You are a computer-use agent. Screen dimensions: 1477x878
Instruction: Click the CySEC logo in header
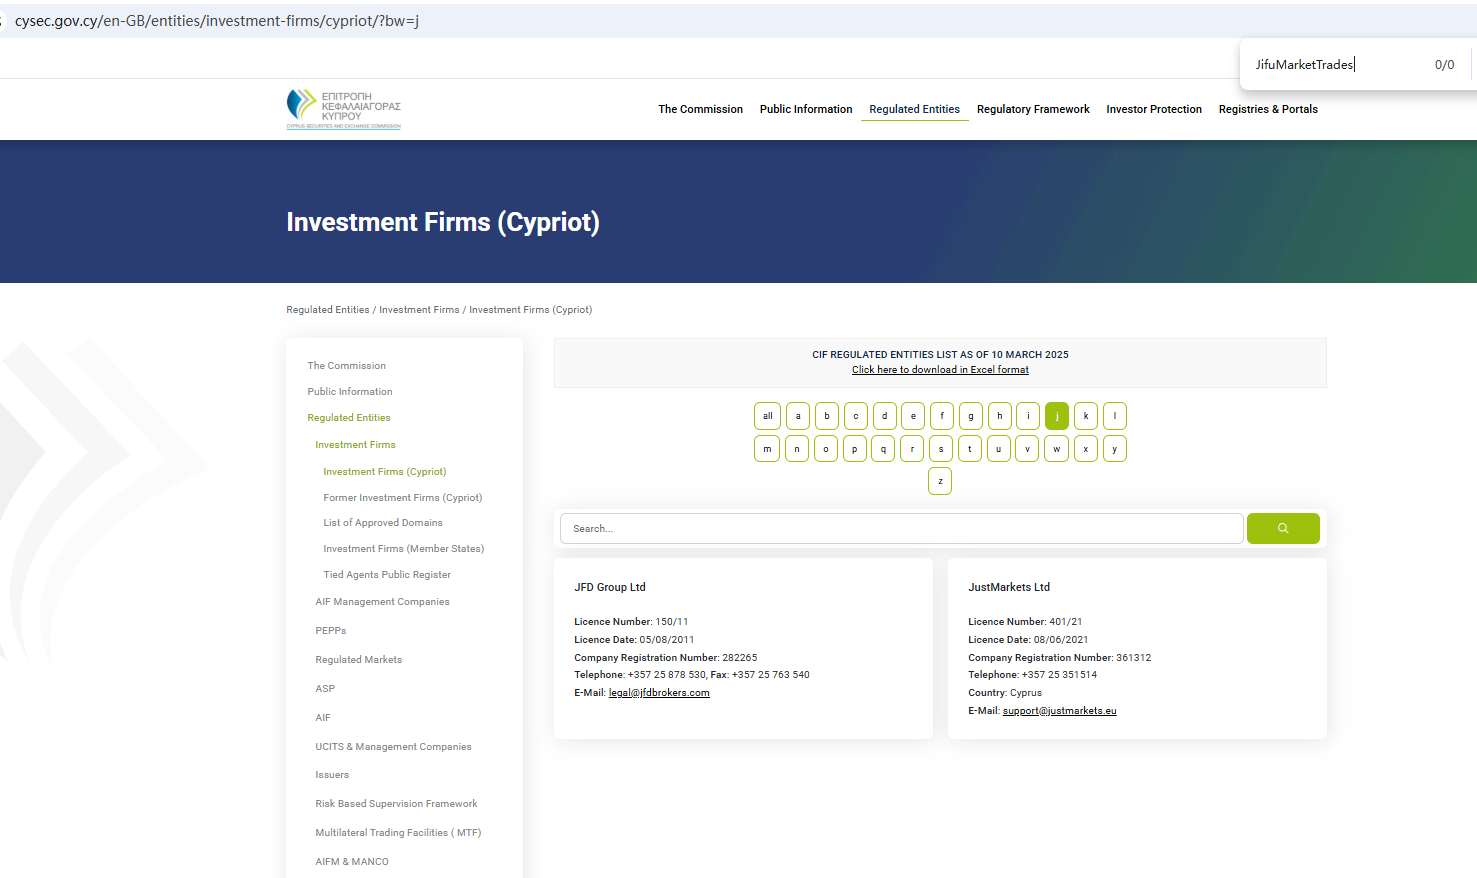coord(343,109)
